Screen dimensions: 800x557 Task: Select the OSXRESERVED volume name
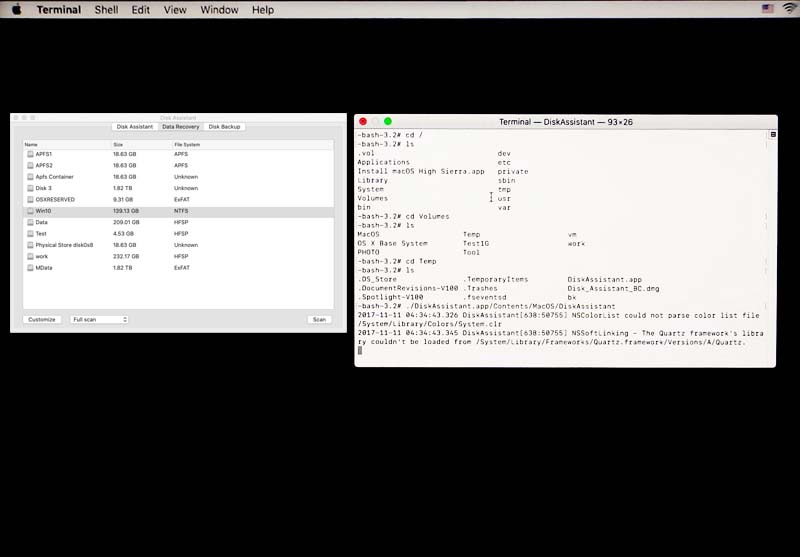pyautogui.click(x=55, y=199)
